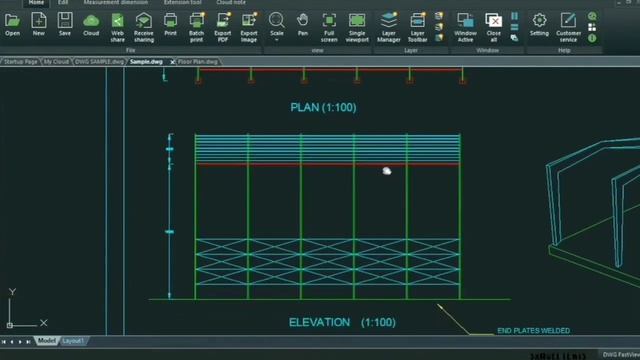This screenshot has width=640, height=360.
Task: Go to previous layout tab arrow
Action: tap(12, 341)
